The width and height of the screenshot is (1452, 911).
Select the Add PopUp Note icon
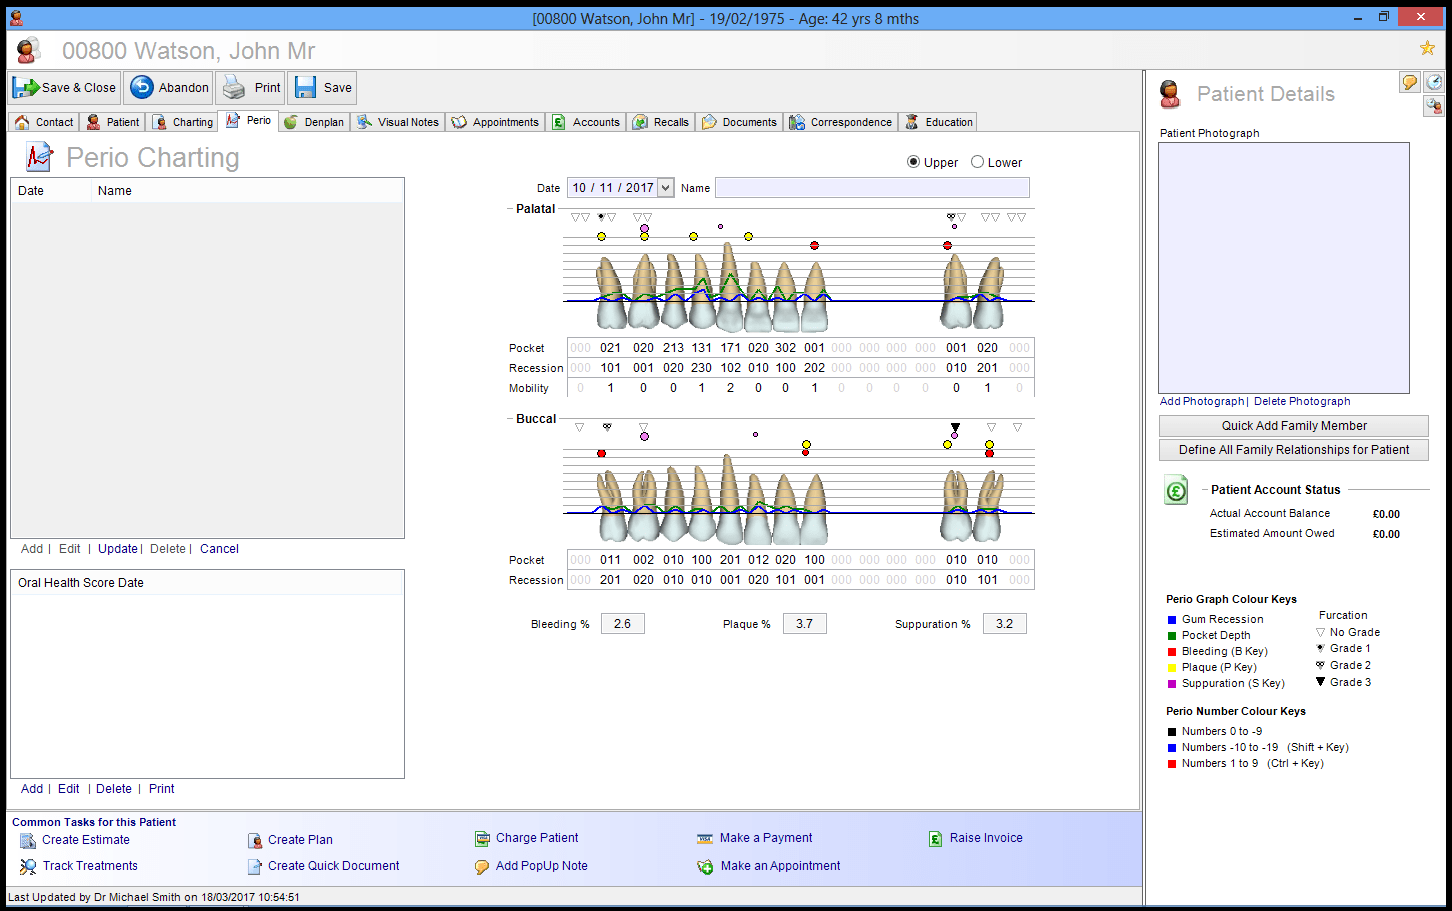tap(484, 866)
